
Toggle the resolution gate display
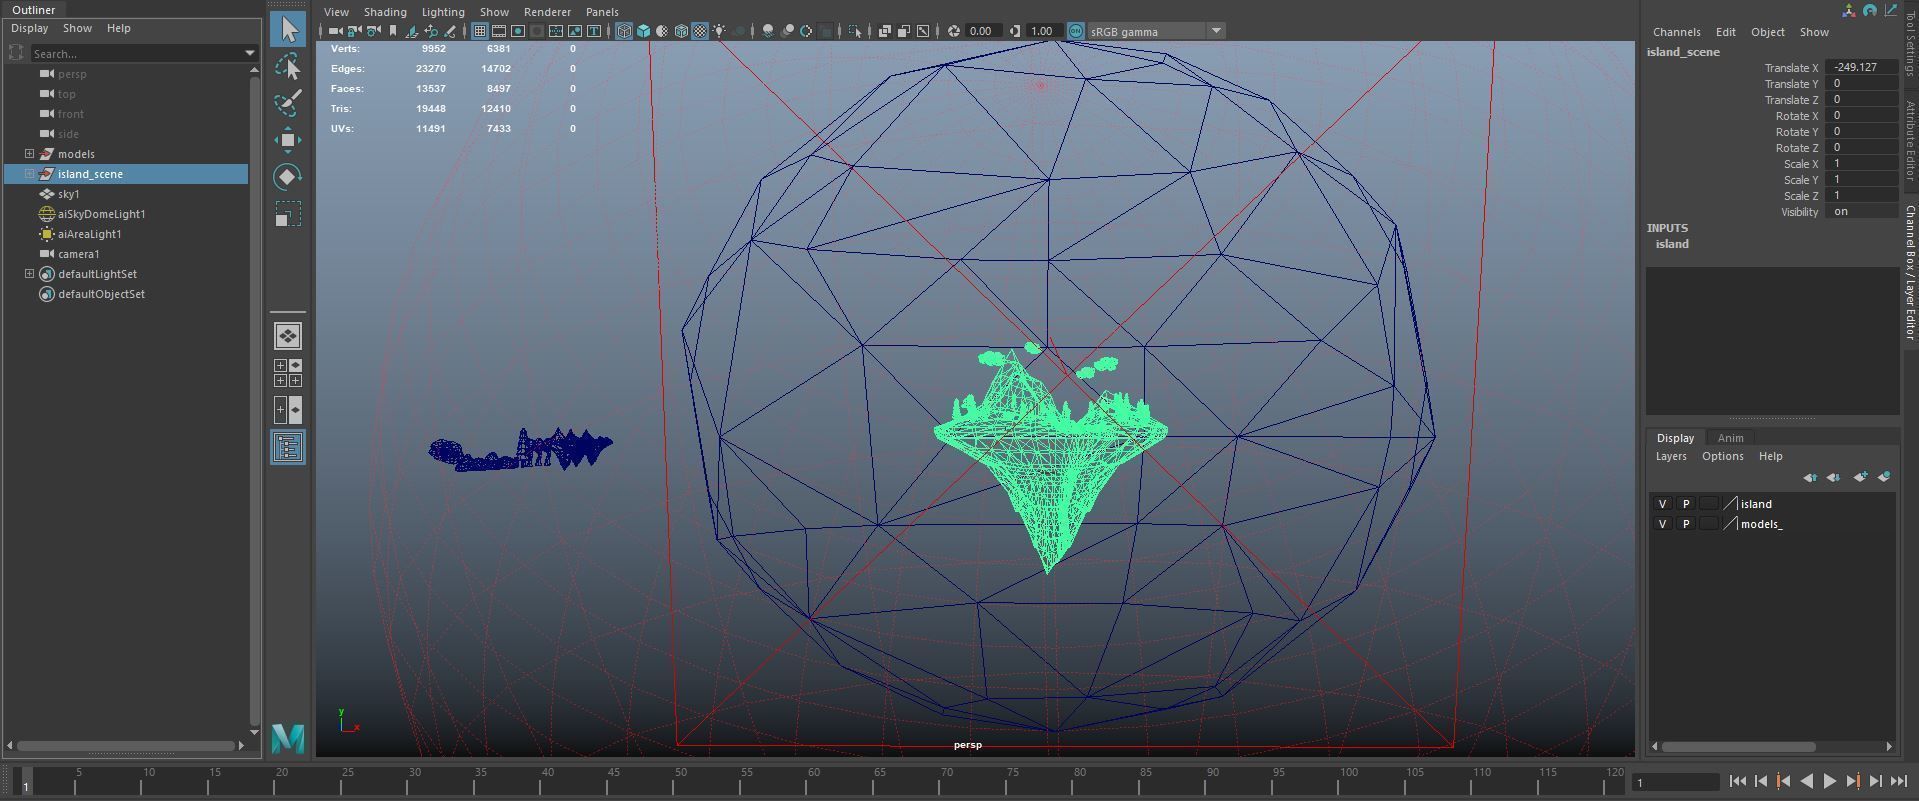pos(518,31)
